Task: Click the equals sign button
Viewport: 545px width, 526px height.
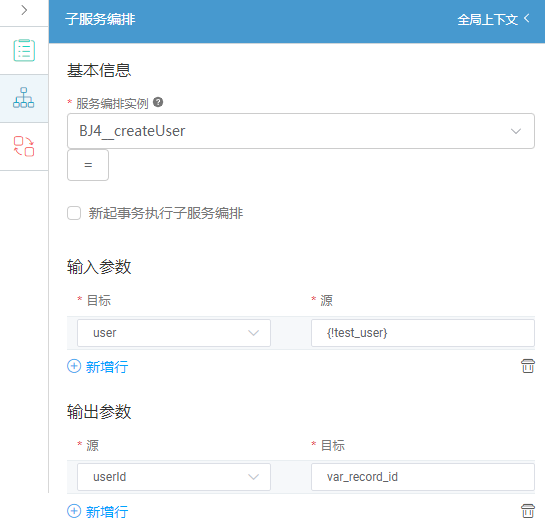Action: 88,165
